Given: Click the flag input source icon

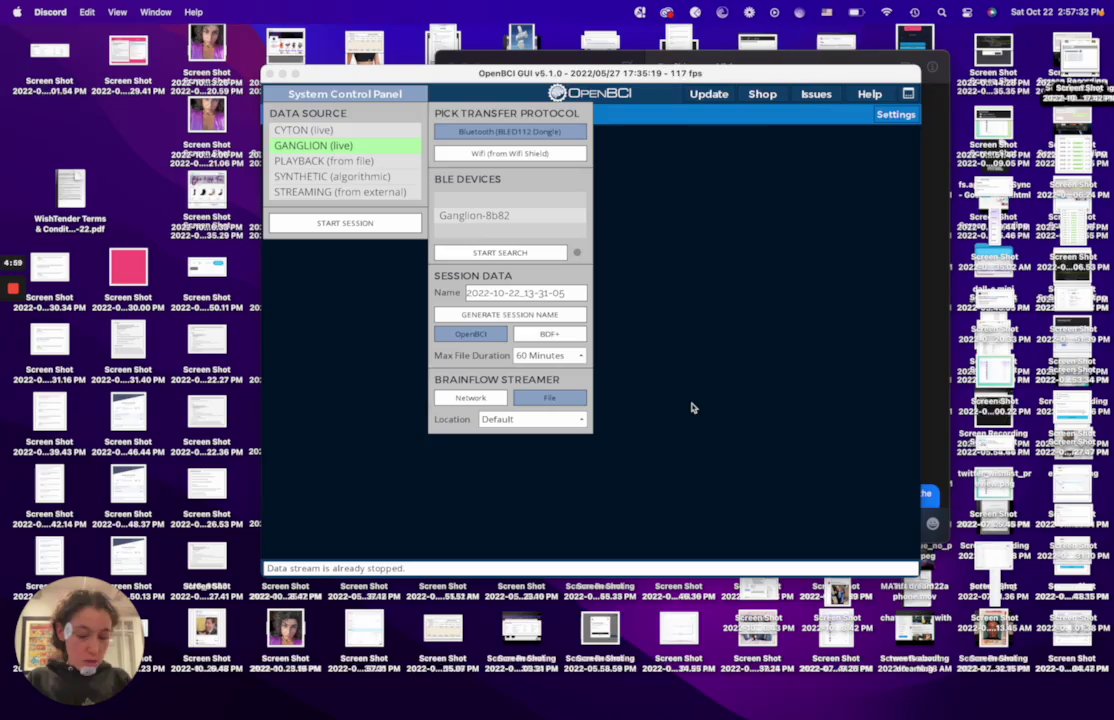Looking at the screenshot, I should [826, 12].
